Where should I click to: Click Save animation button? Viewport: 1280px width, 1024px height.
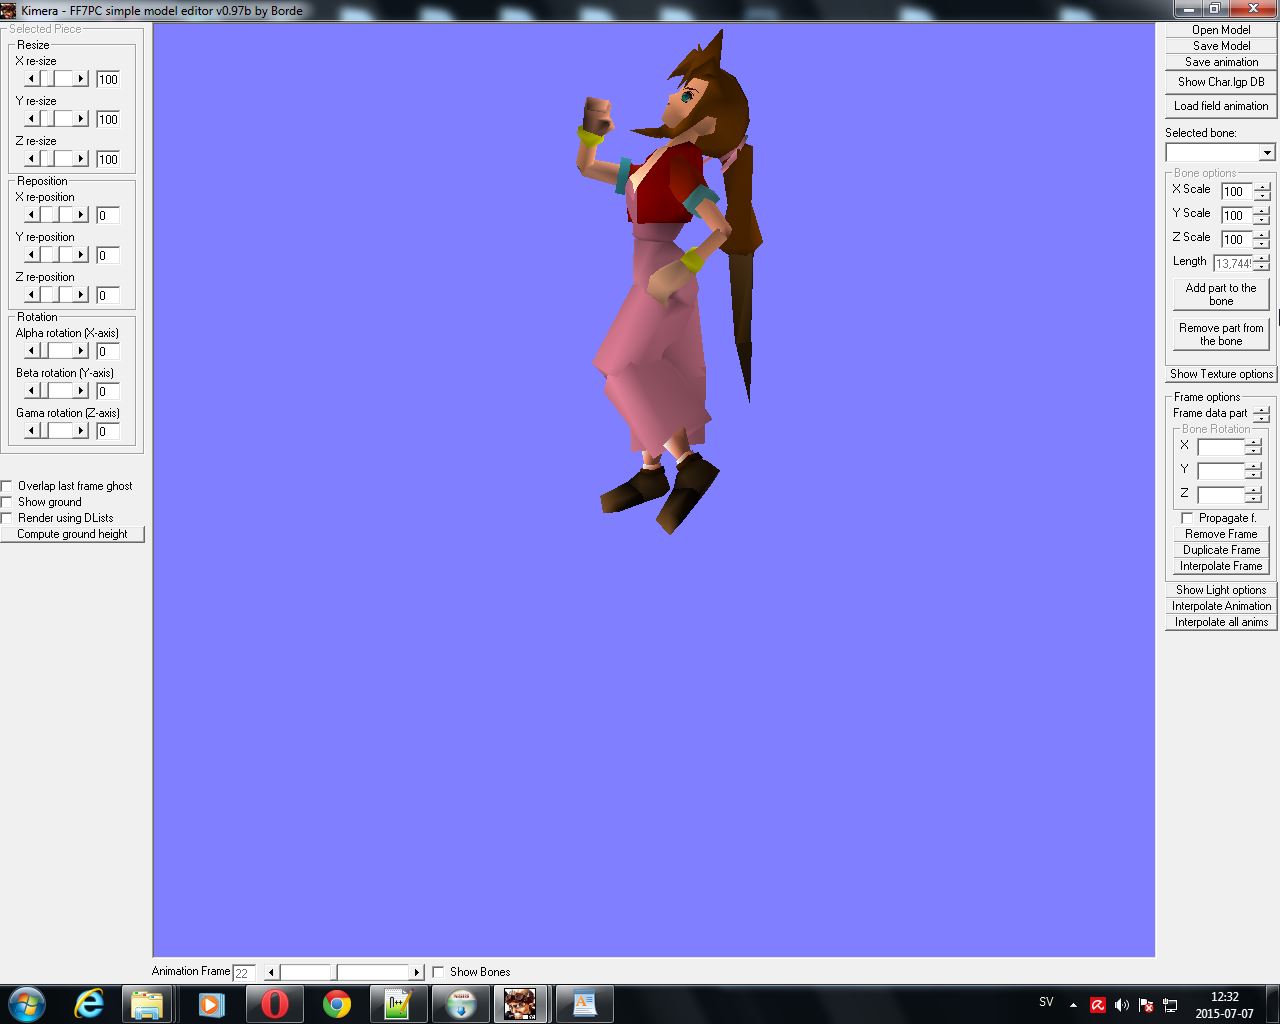click(x=1221, y=62)
